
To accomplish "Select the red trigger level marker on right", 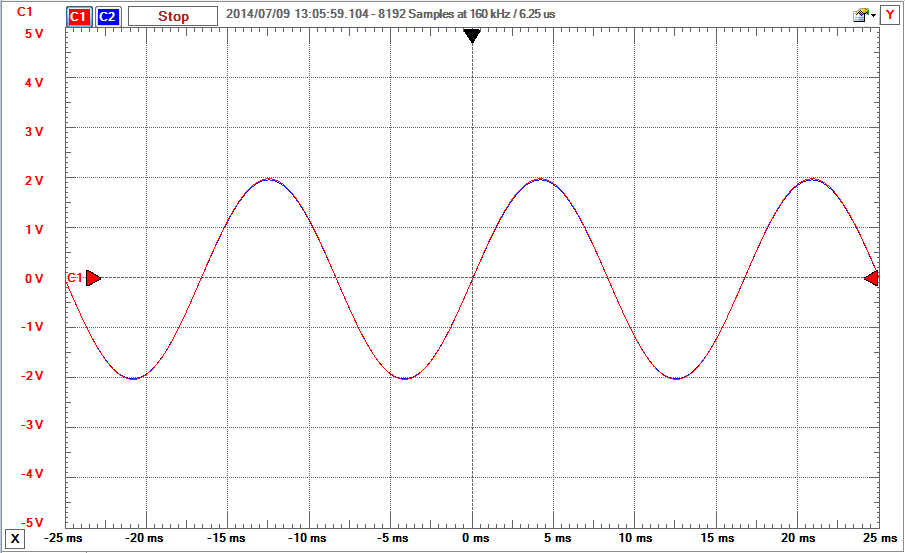I will coord(872,279).
